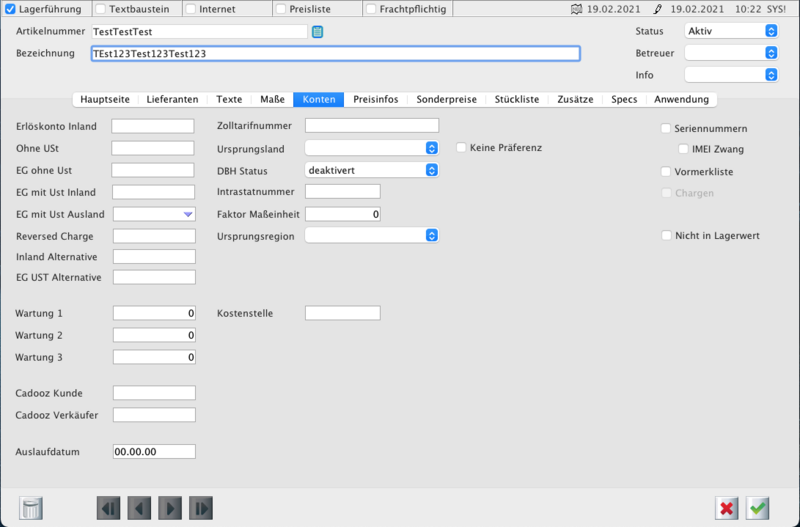Open the Status dropdown showing Aktiv
Image resolution: width=800 pixels, height=527 pixels.
[770, 31]
